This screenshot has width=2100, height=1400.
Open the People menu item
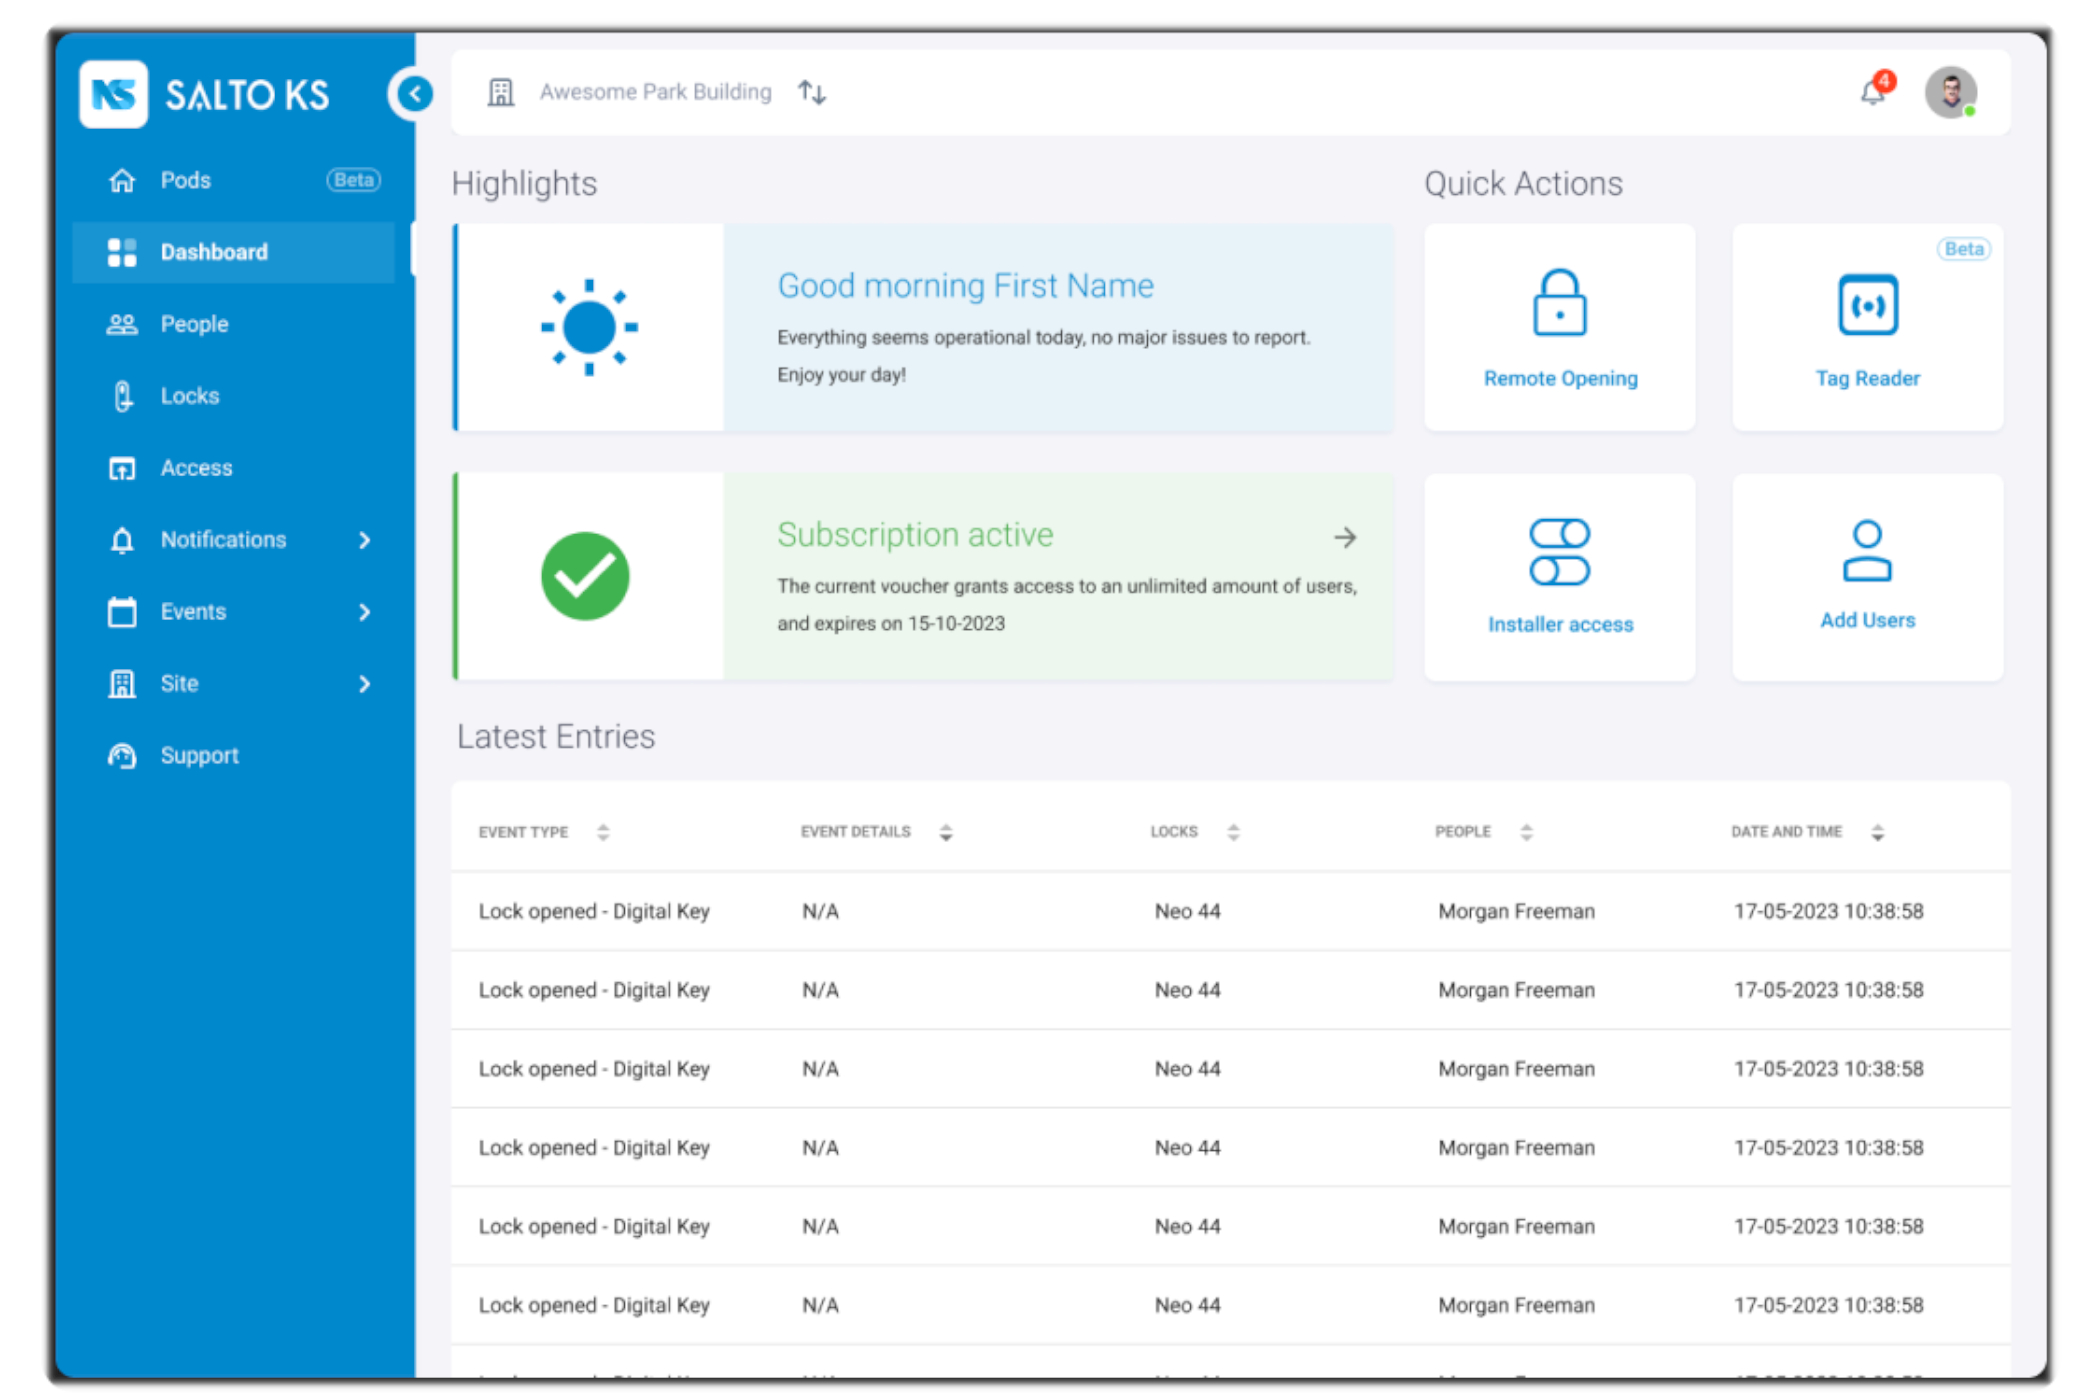[194, 324]
